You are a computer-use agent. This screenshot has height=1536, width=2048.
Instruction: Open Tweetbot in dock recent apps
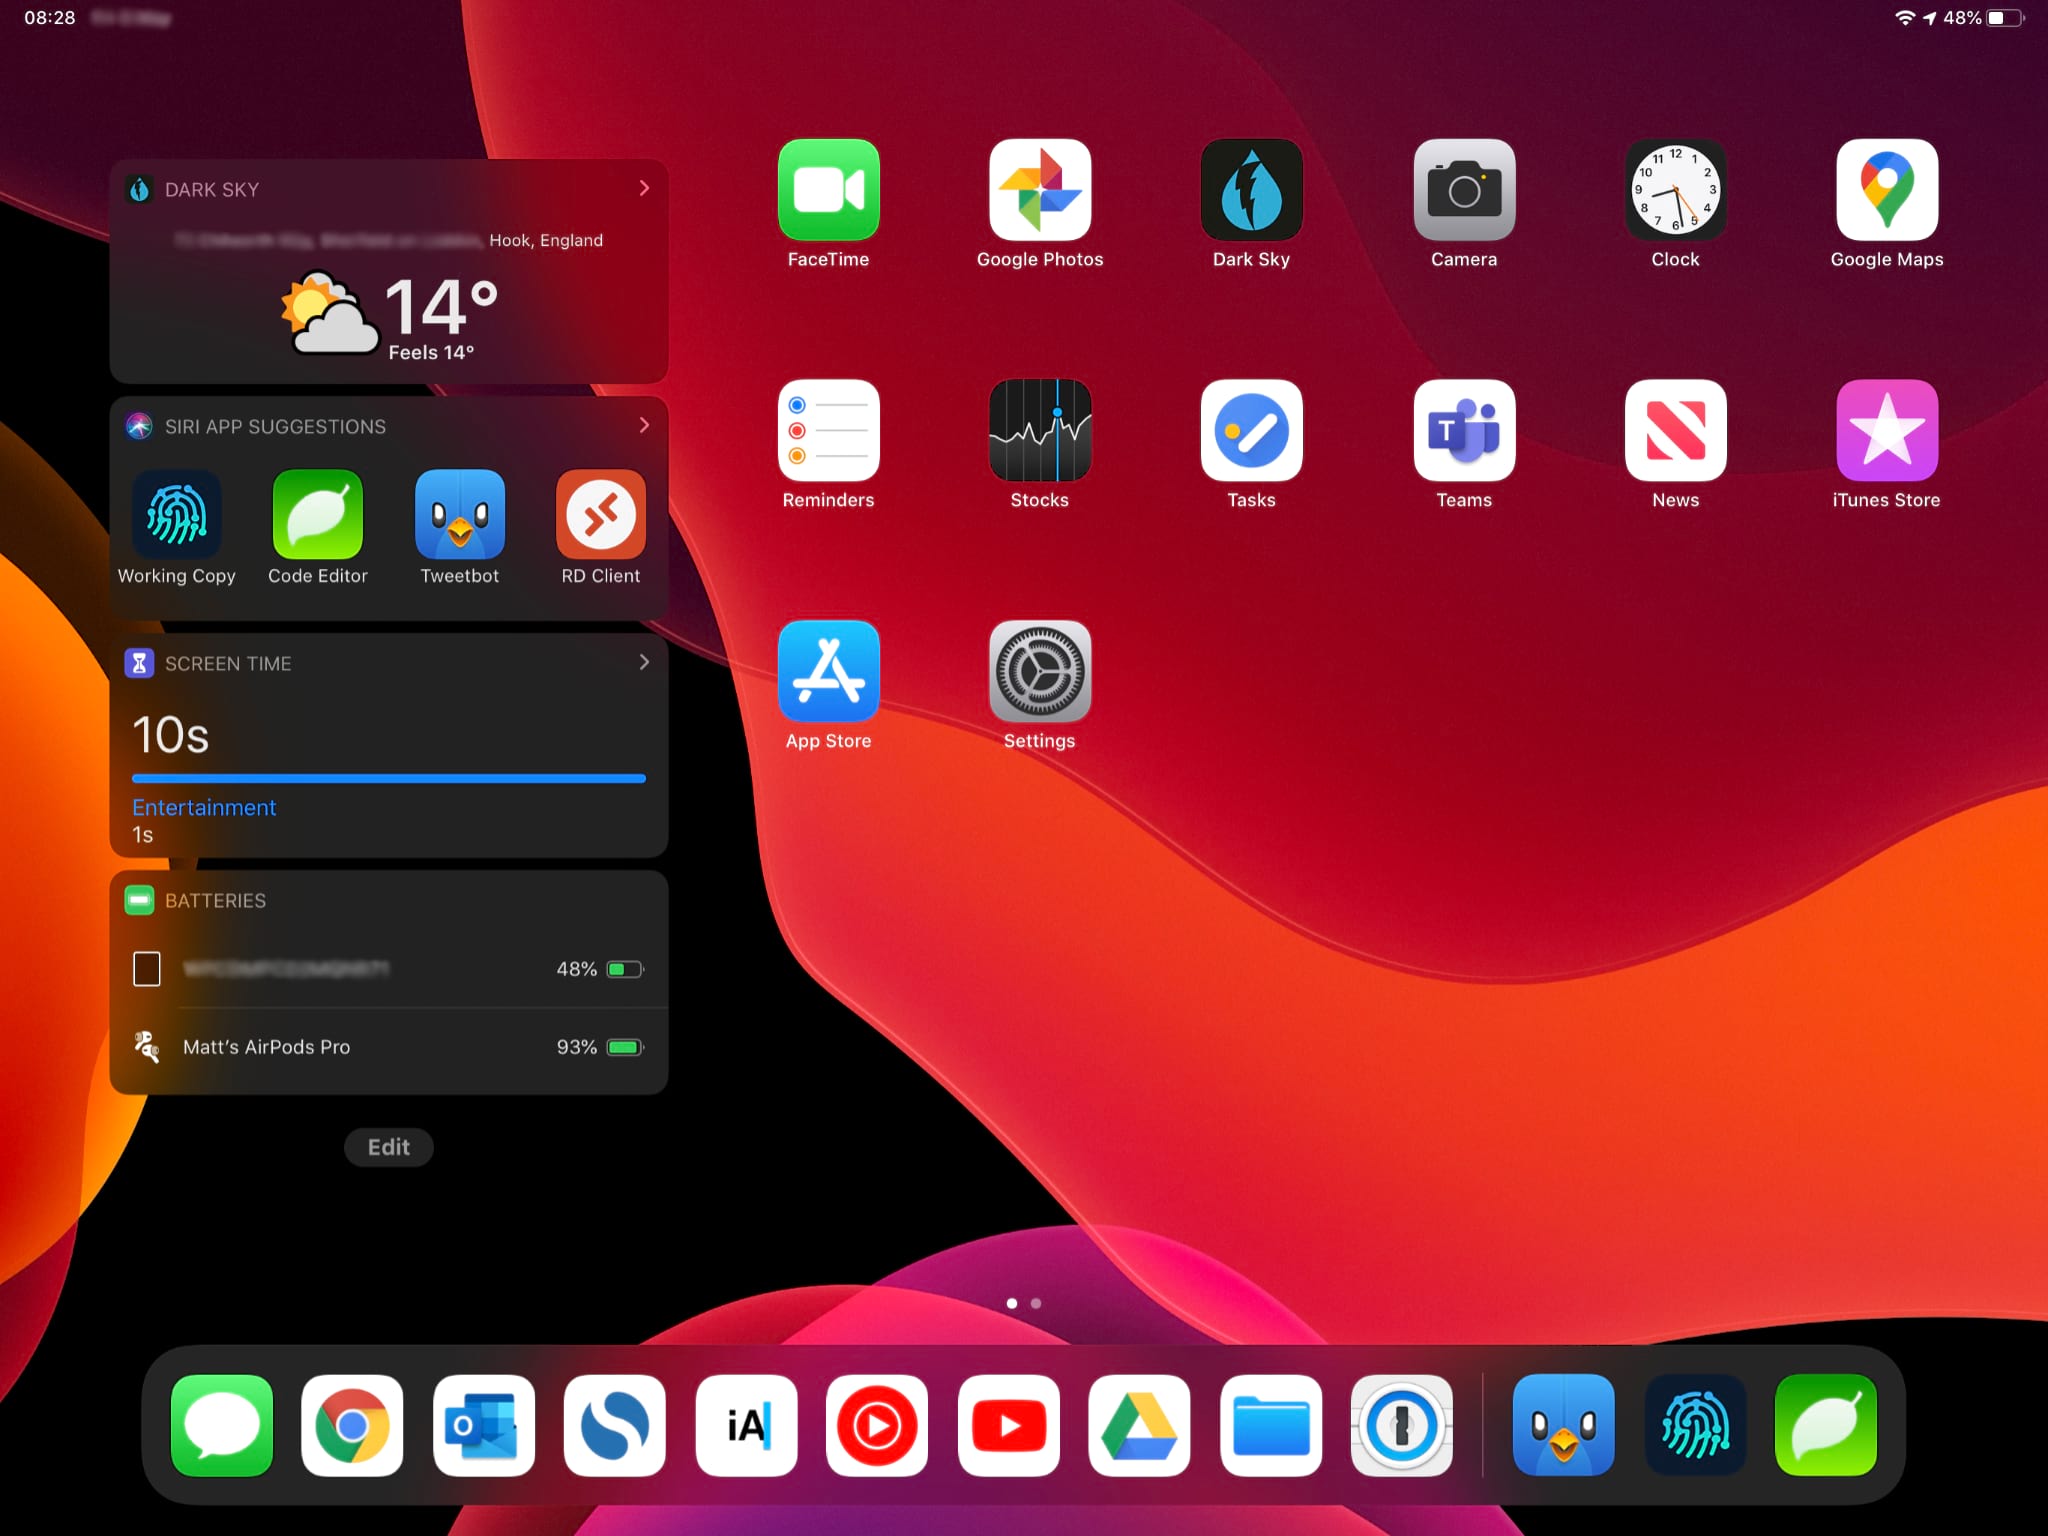point(1564,1426)
